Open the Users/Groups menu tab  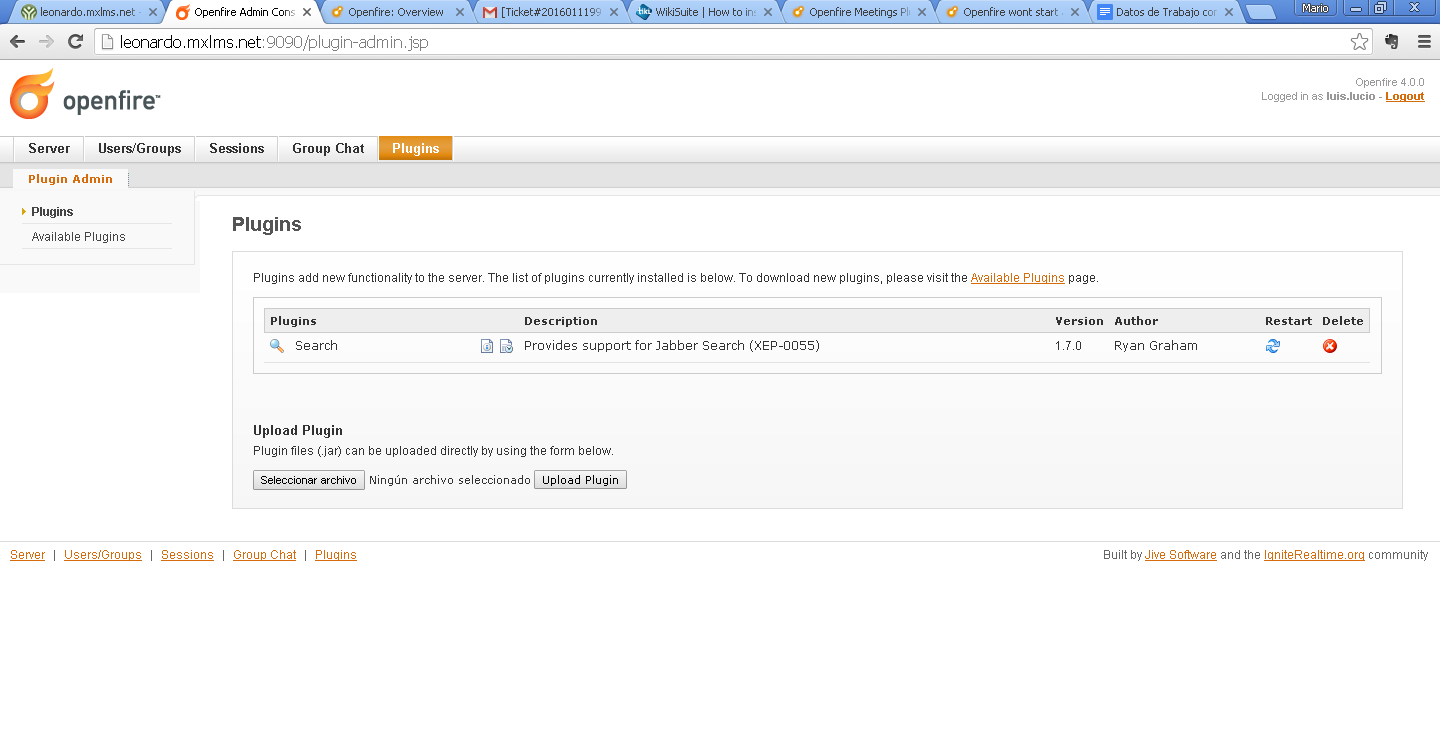tap(140, 148)
